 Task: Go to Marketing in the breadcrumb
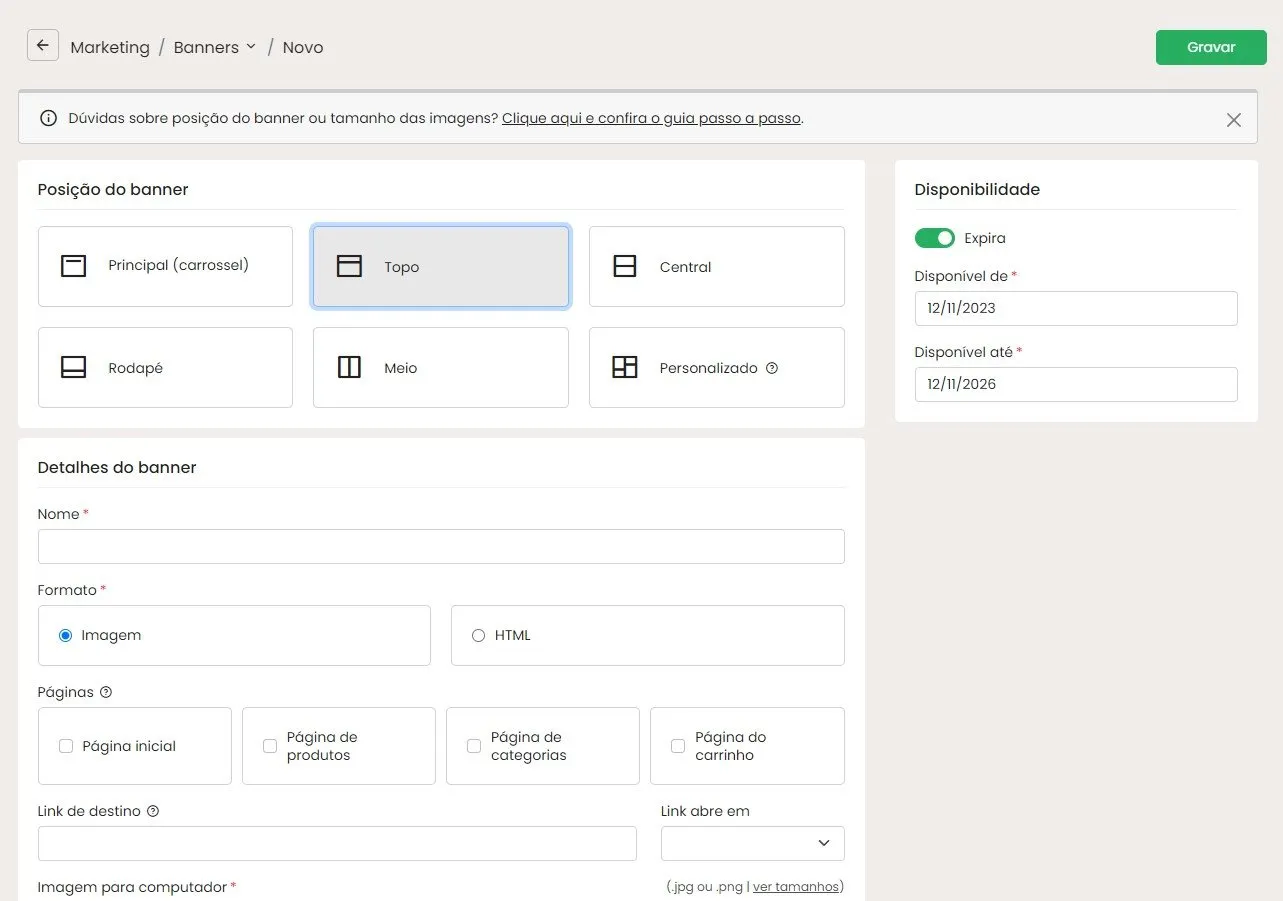click(x=110, y=47)
